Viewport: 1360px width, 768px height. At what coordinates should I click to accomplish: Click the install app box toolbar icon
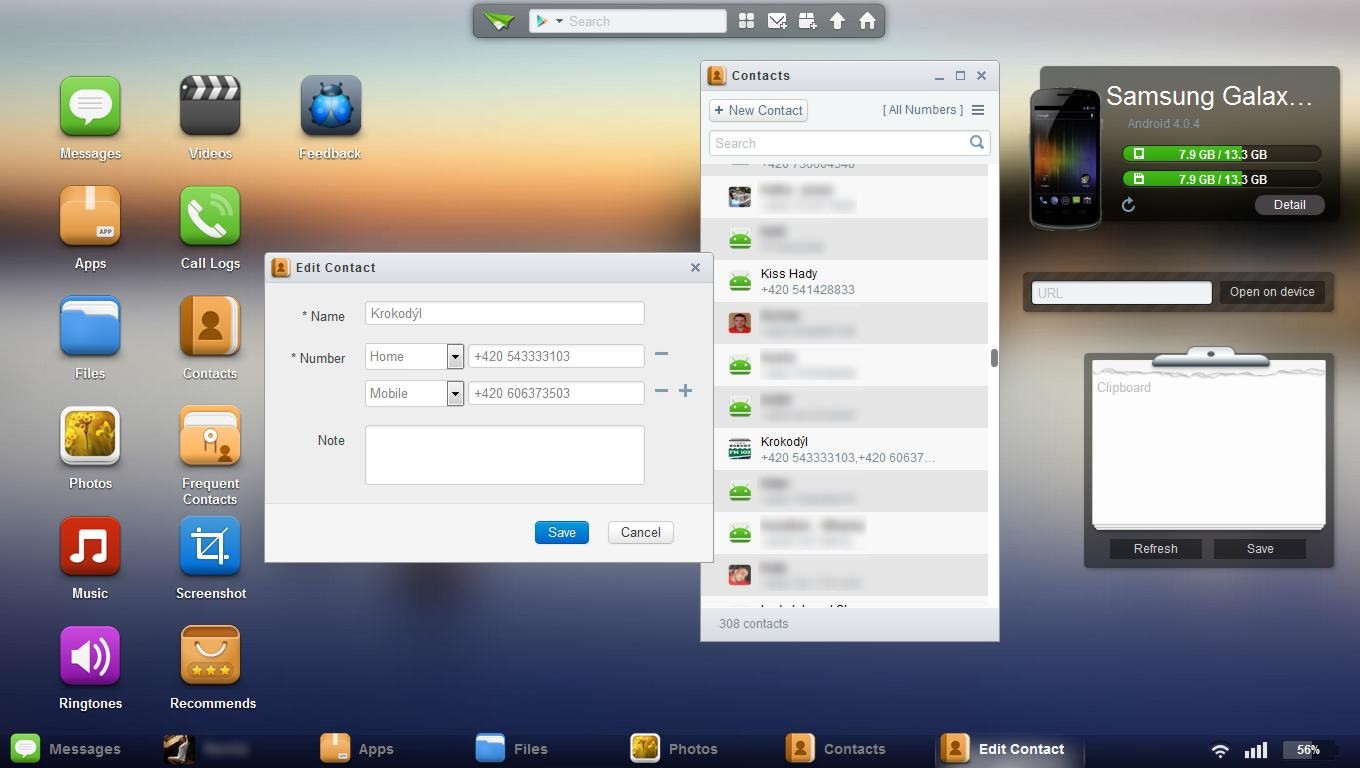(x=807, y=21)
